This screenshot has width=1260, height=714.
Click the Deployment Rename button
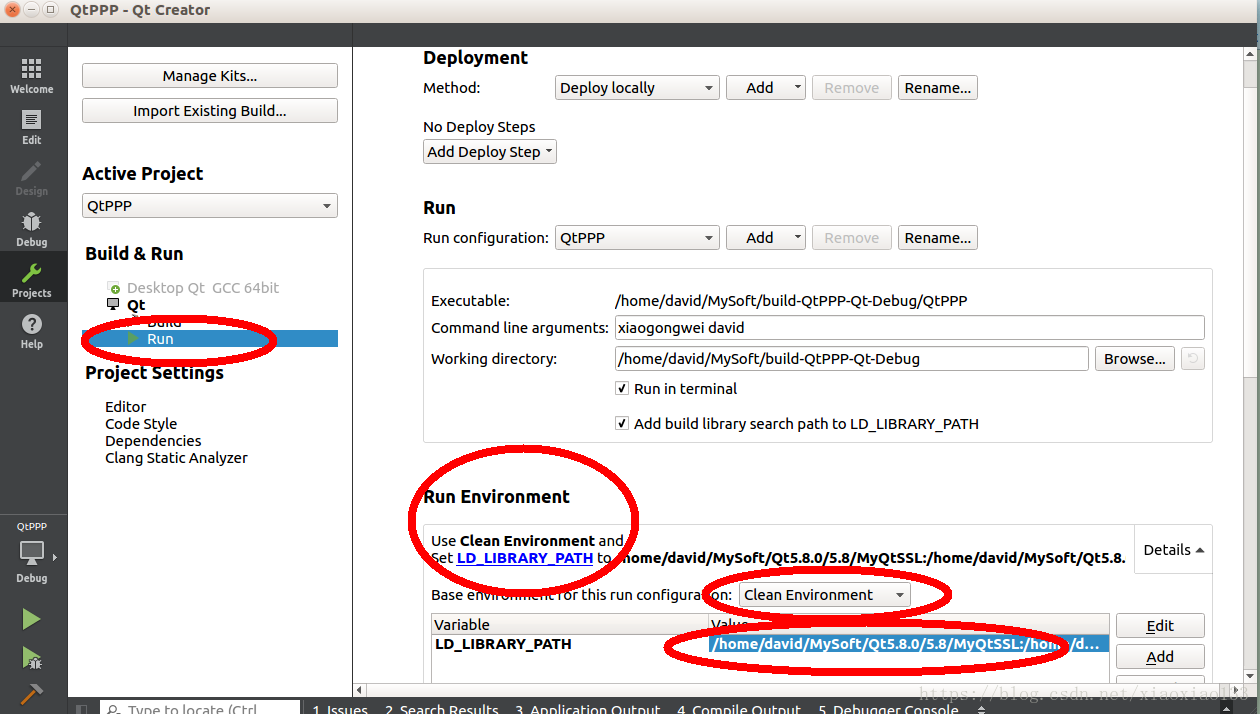(x=937, y=88)
